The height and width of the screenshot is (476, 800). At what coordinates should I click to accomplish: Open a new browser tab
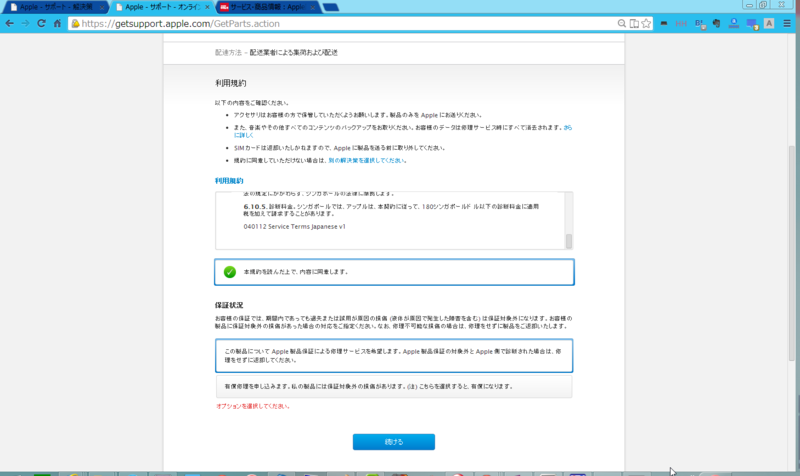[x=331, y=7]
